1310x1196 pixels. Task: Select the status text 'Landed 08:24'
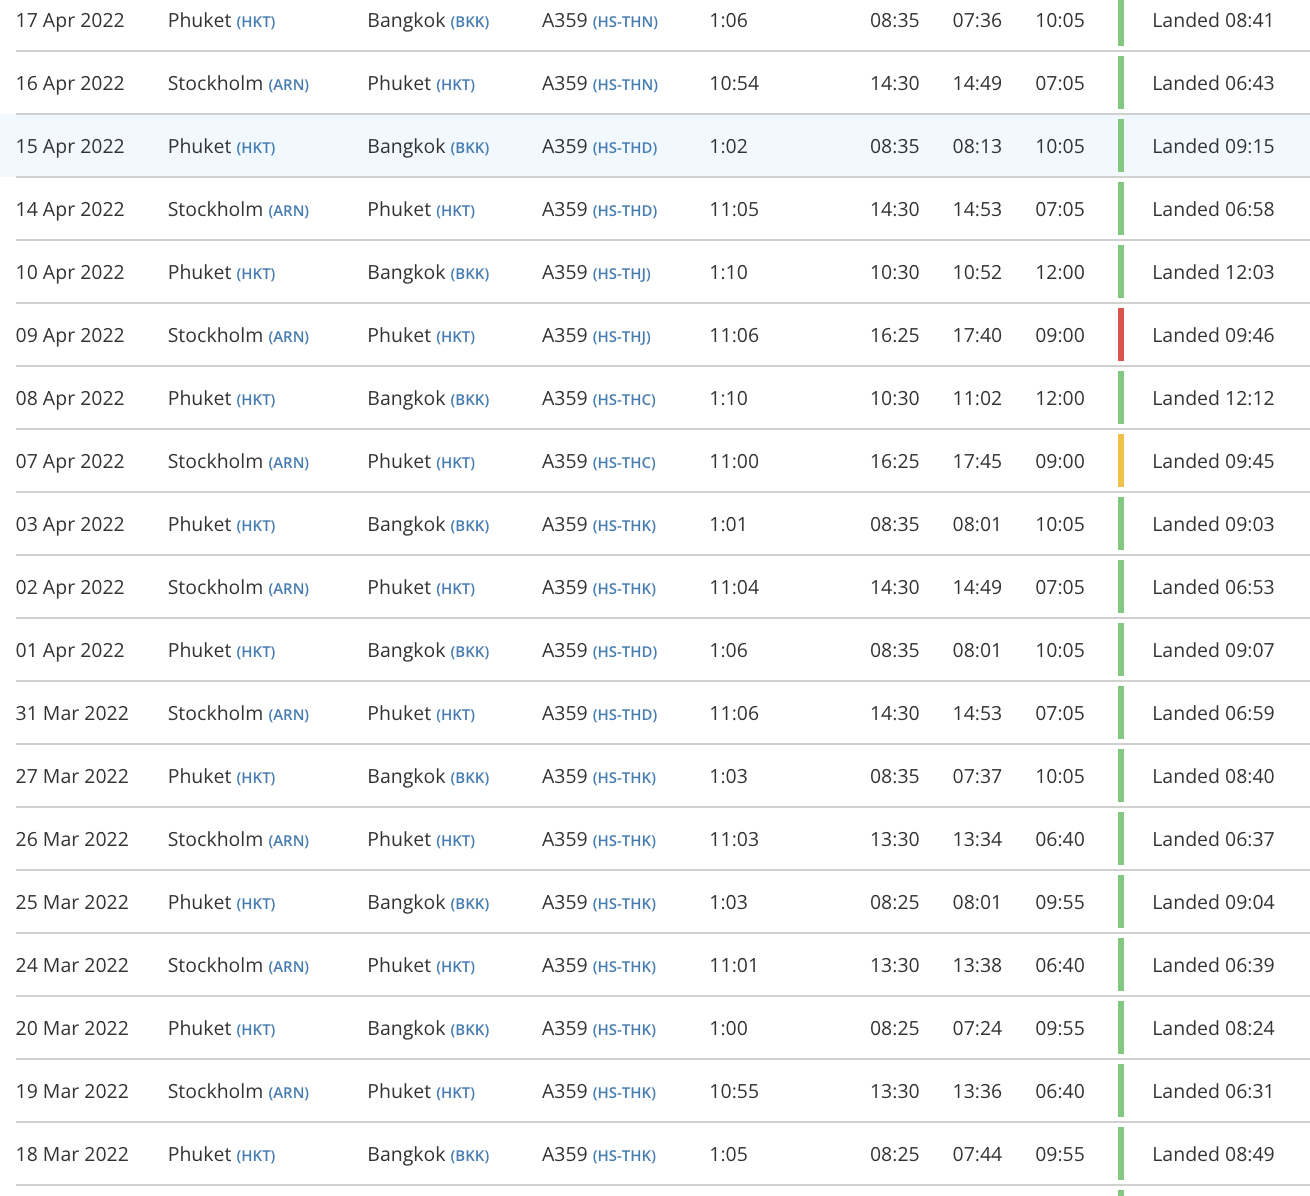pos(1213,1028)
